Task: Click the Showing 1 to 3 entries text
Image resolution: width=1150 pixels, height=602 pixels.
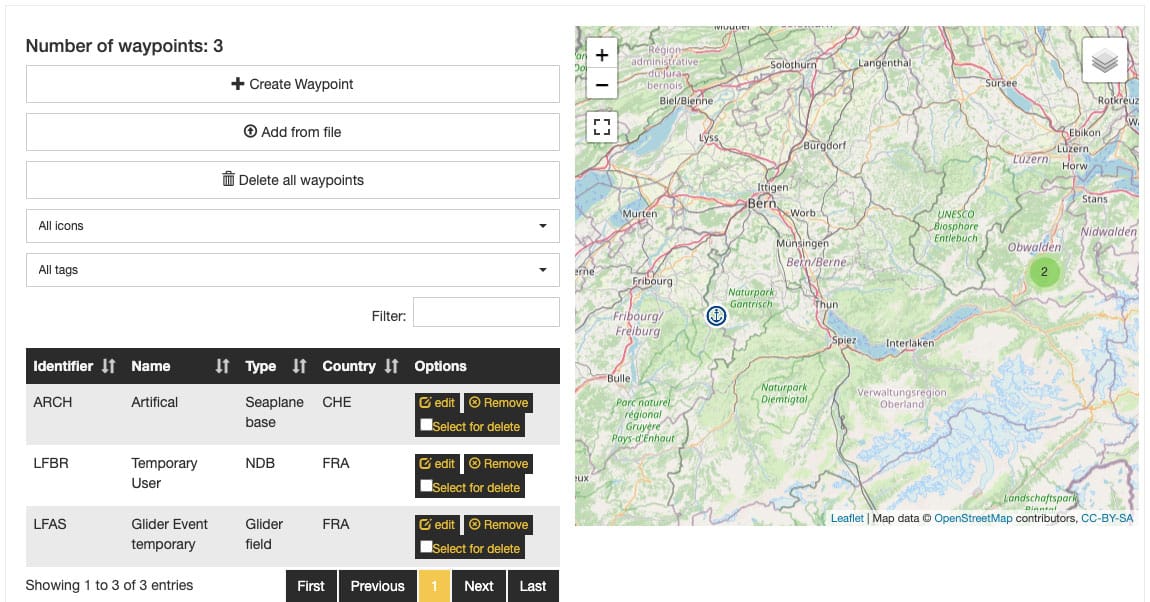Action: click(109, 585)
